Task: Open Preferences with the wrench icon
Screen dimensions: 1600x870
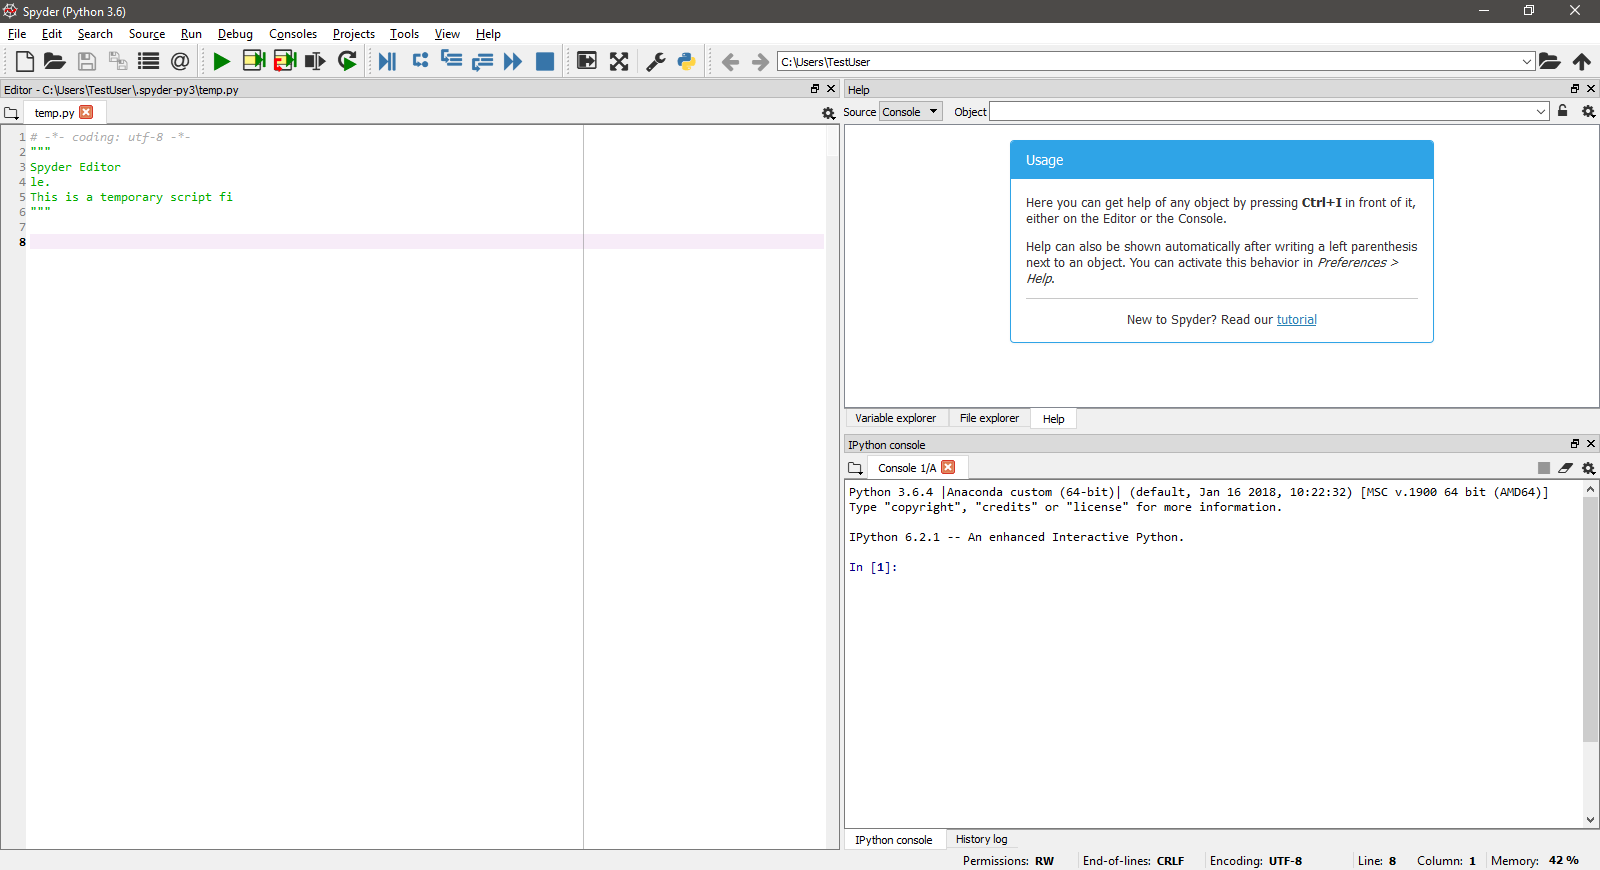Action: pos(656,61)
